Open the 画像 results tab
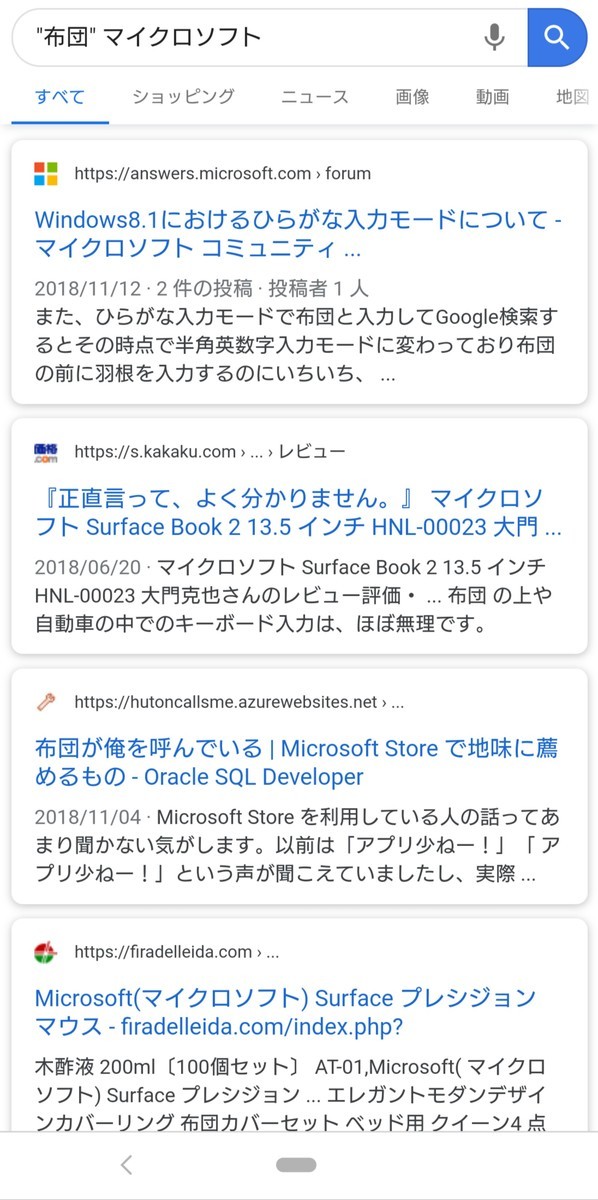 pyautogui.click(x=411, y=97)
